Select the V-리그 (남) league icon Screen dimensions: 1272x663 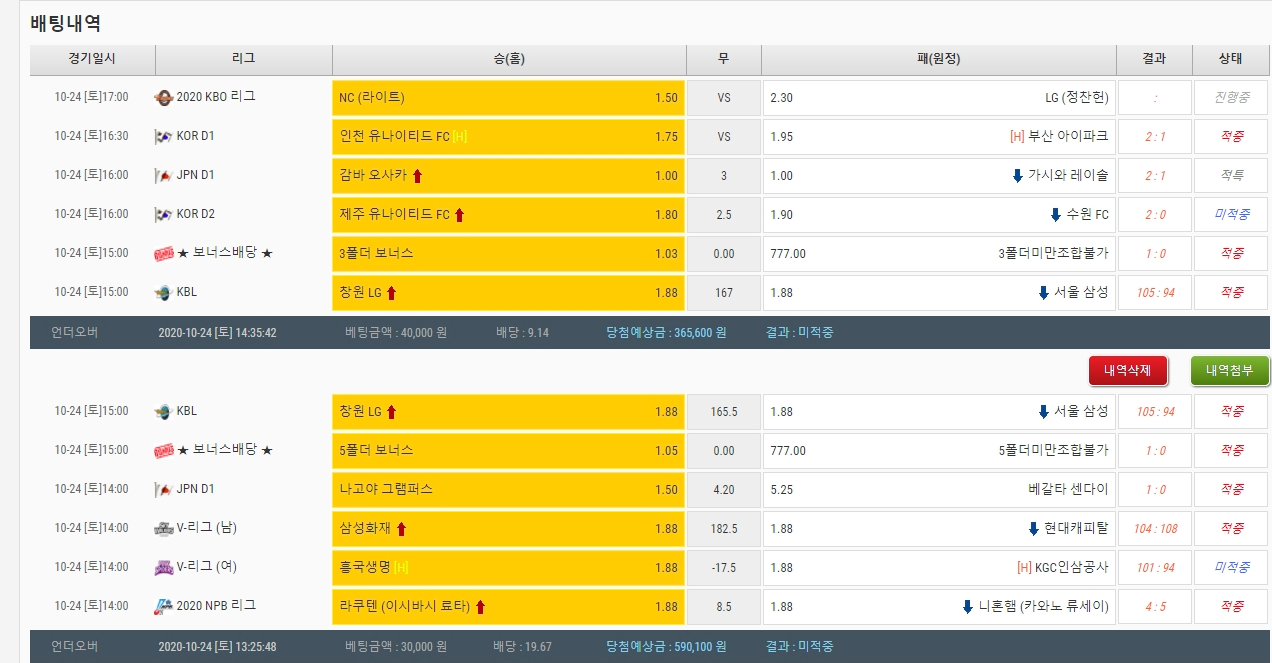[164, 529]
